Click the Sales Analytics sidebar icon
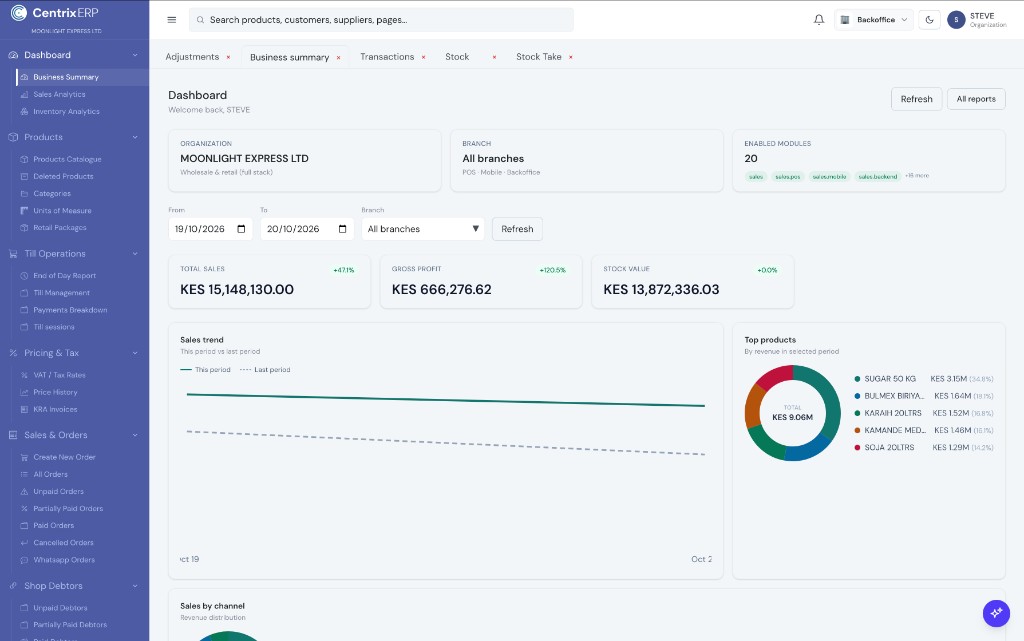The image size is (1024, 641). coord(24,95)
